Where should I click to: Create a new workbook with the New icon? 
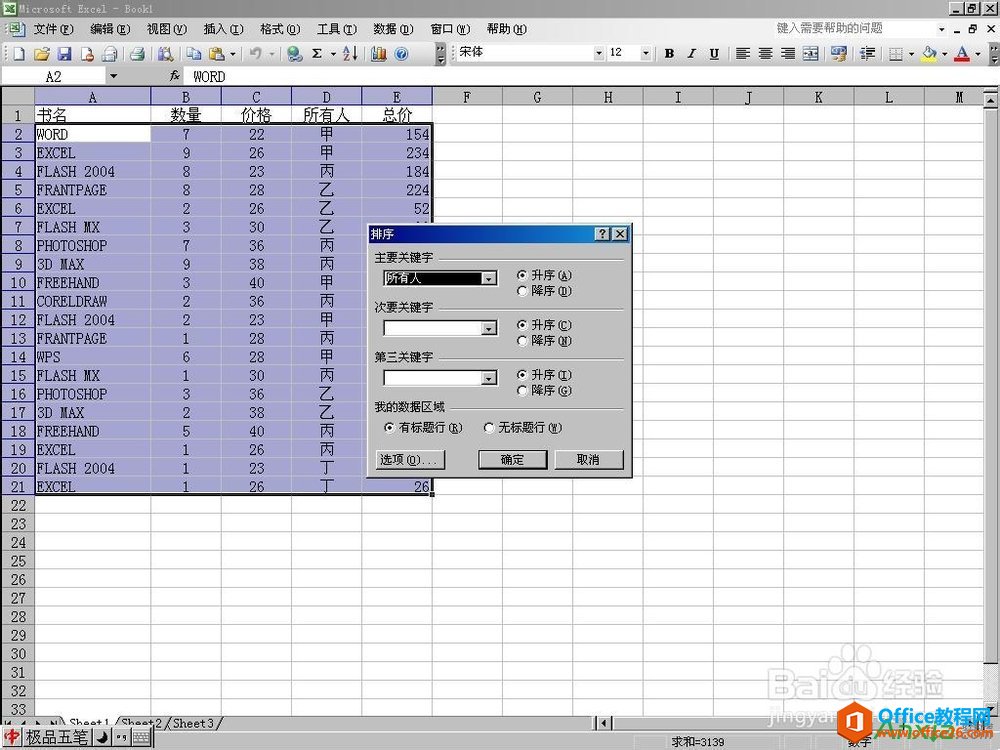pos(19,54)
